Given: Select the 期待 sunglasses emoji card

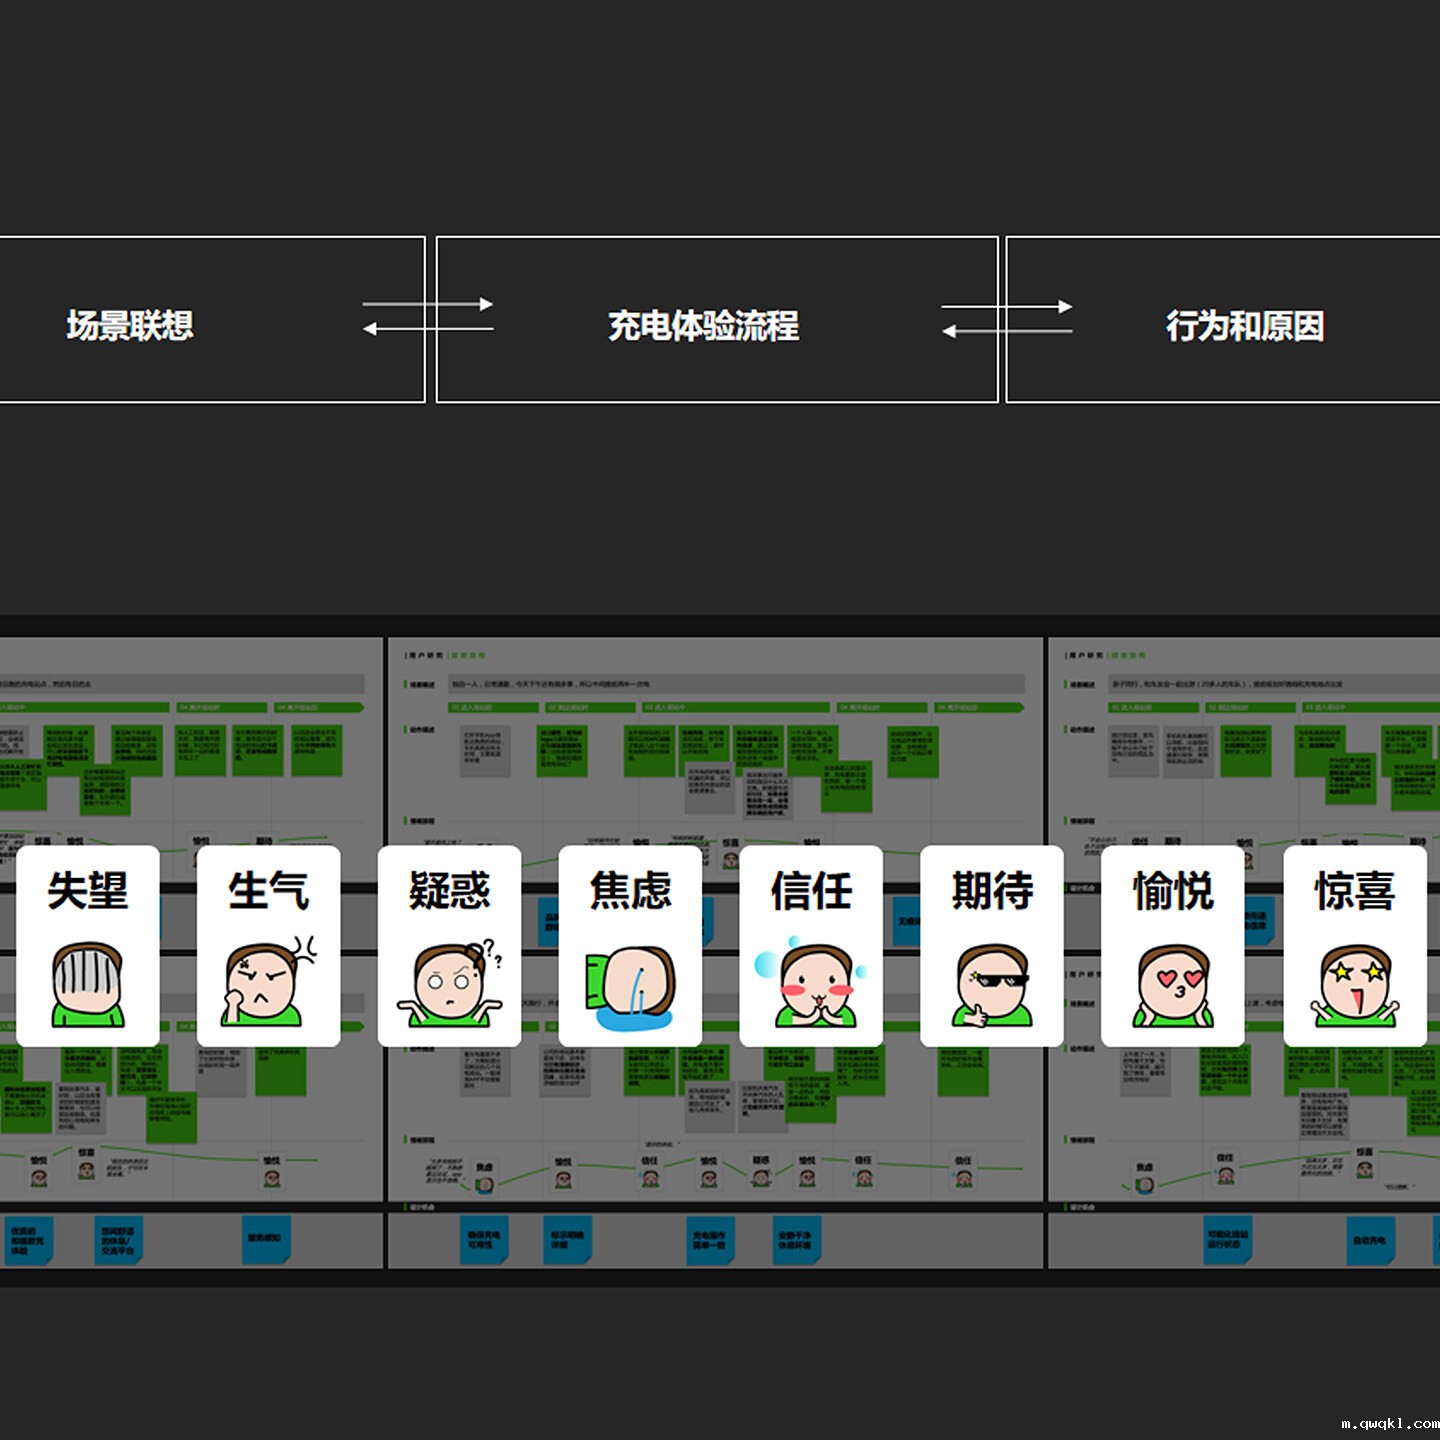Looking at the screenshot, I should coord(992,946).
